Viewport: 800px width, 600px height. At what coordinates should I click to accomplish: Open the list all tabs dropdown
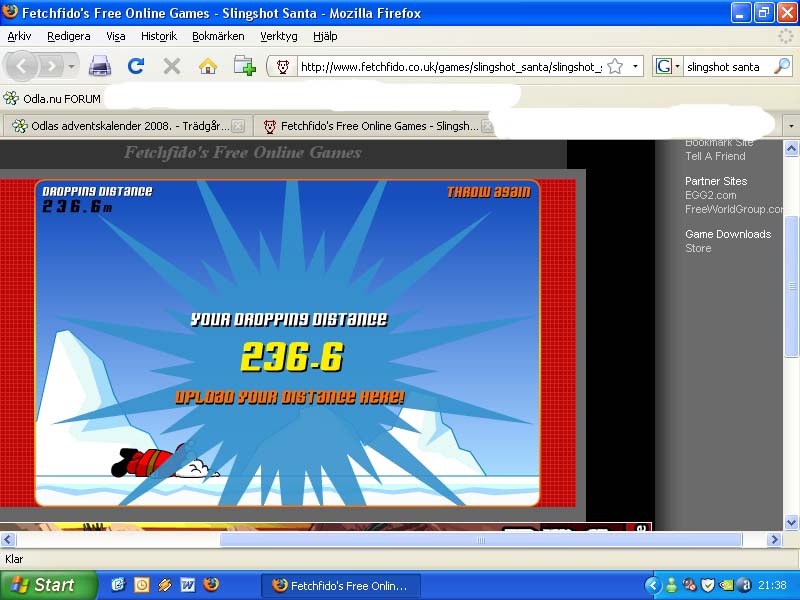(791, 126)
